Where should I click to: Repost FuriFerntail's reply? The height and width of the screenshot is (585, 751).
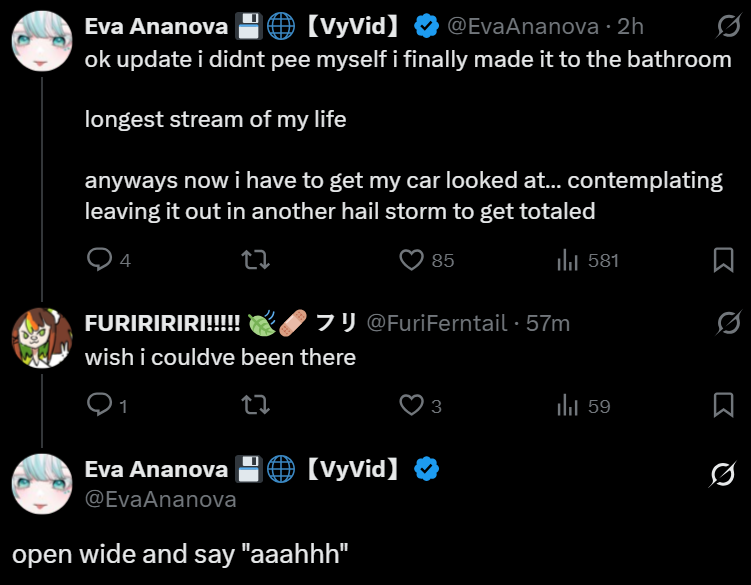click(x=255, y=405)
